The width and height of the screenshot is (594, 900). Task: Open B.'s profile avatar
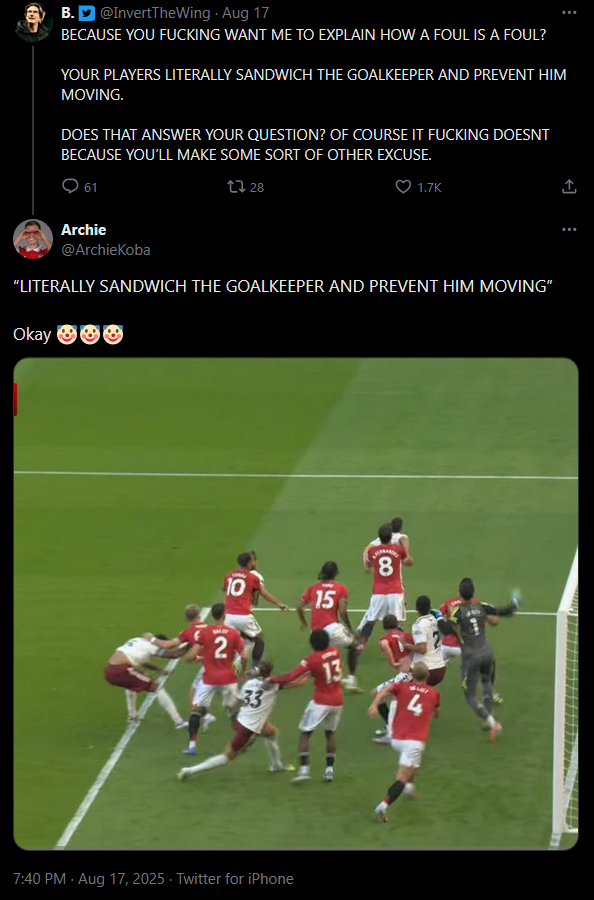click(x=34, y=22)
